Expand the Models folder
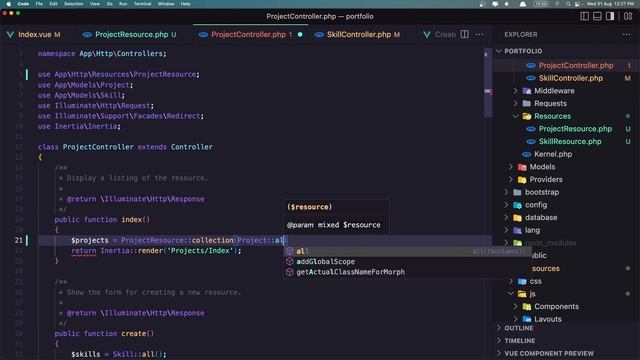The image size is (640, 360). (x=542, y=167)
